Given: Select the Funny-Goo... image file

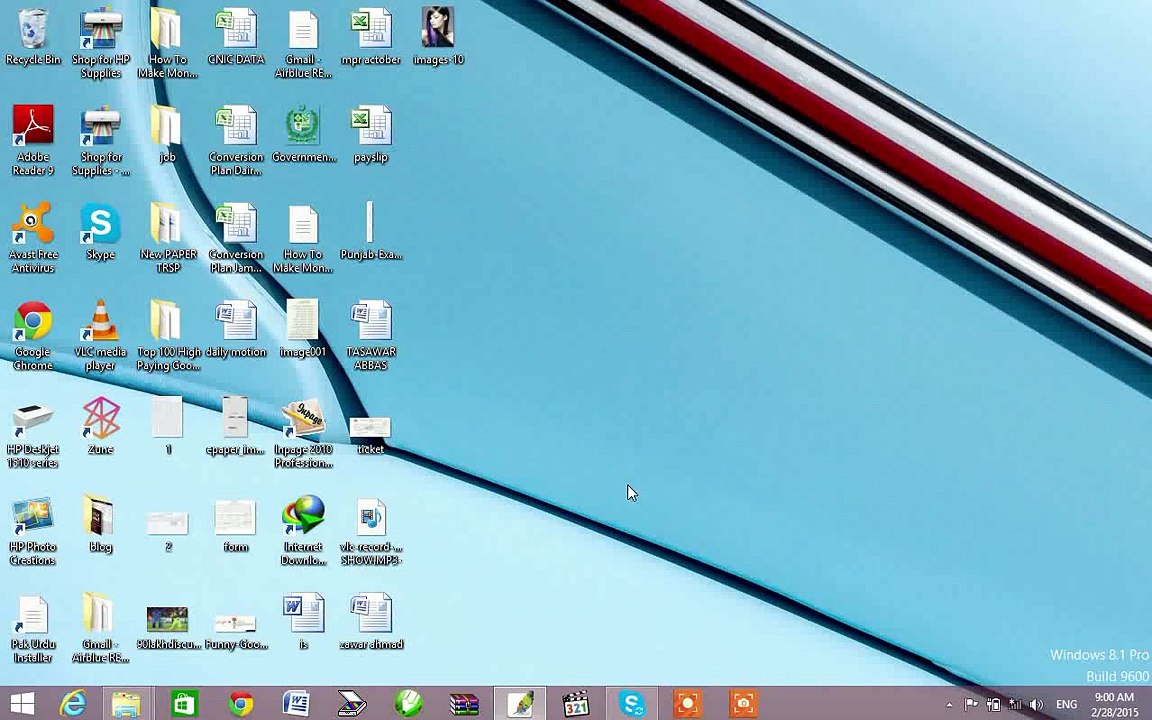Looking at the screenshot, I should pos(236,631).
